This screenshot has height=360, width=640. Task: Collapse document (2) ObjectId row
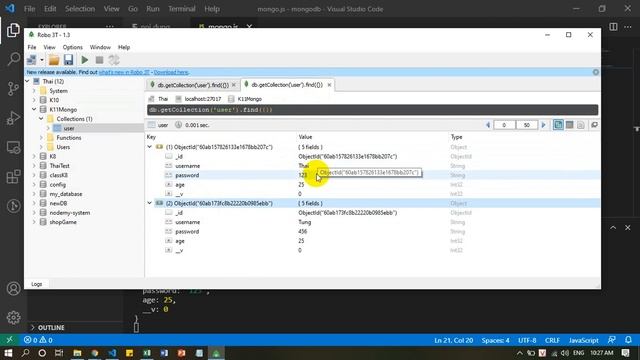[150, 203]
